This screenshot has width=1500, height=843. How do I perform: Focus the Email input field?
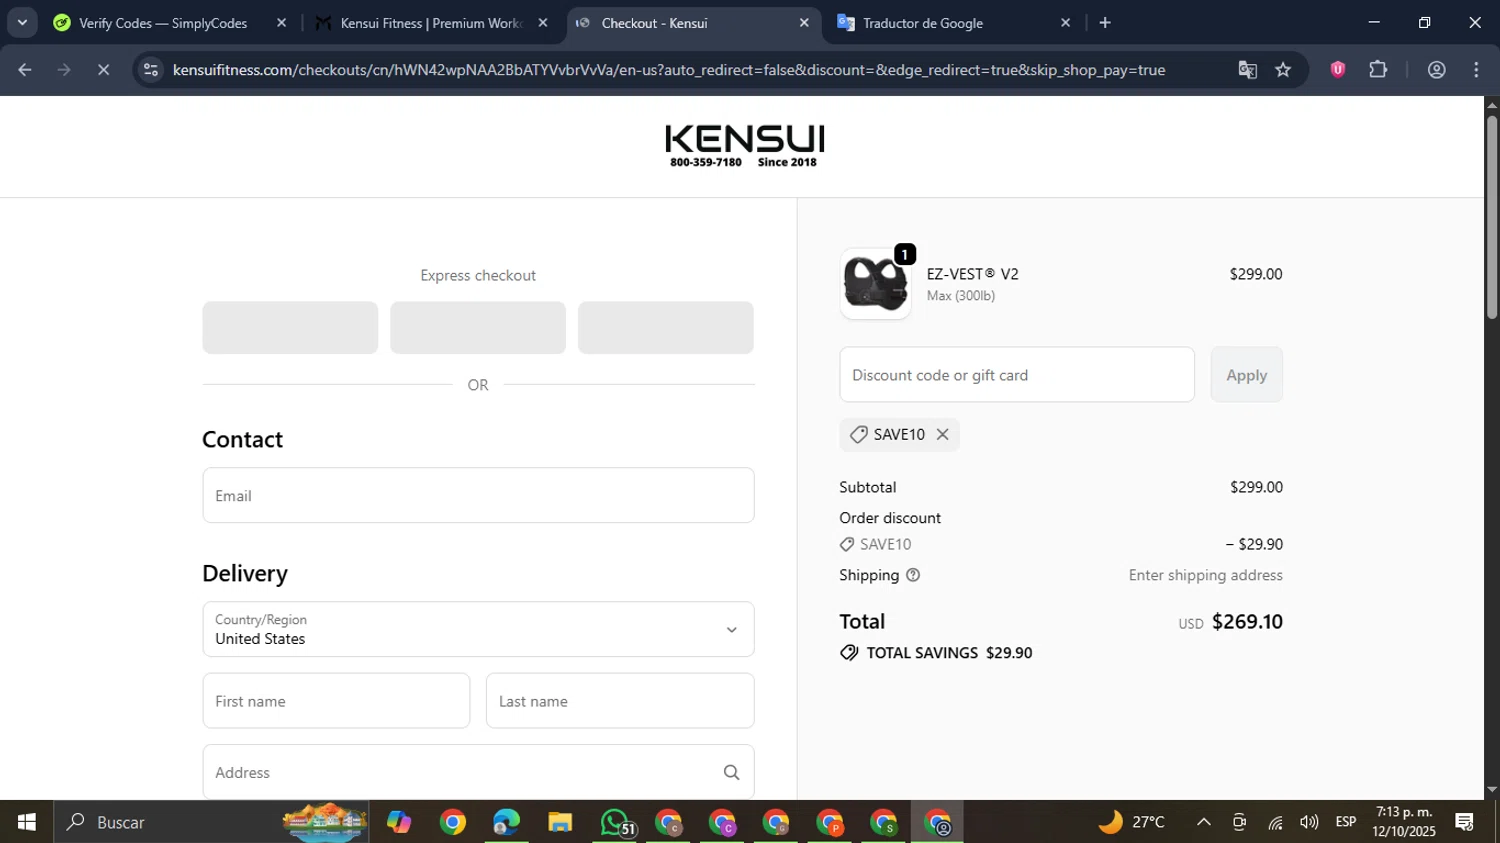point(478,495)
